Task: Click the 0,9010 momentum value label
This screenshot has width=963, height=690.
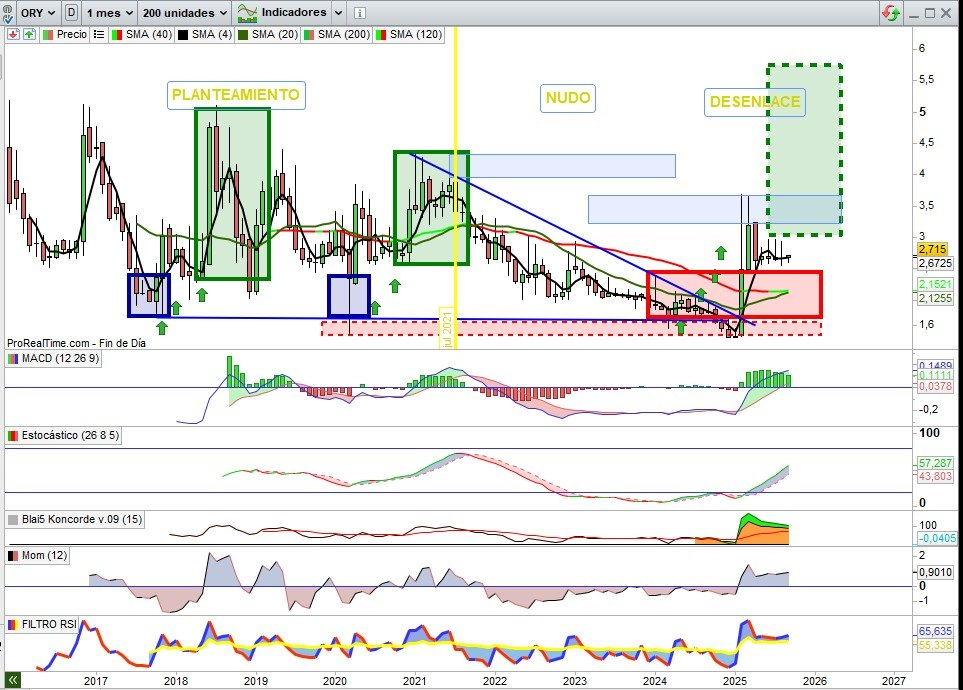Action: [x=935, y=572]
